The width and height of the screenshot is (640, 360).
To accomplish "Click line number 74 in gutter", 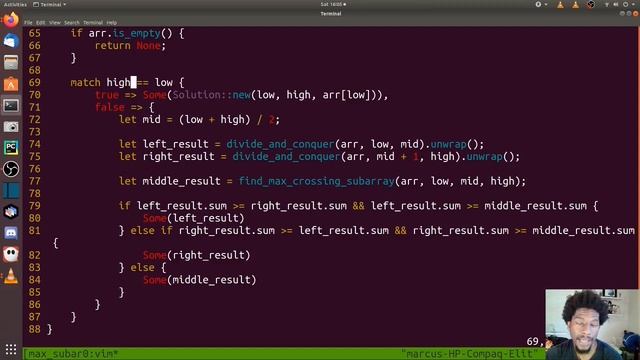I will 35,144.
